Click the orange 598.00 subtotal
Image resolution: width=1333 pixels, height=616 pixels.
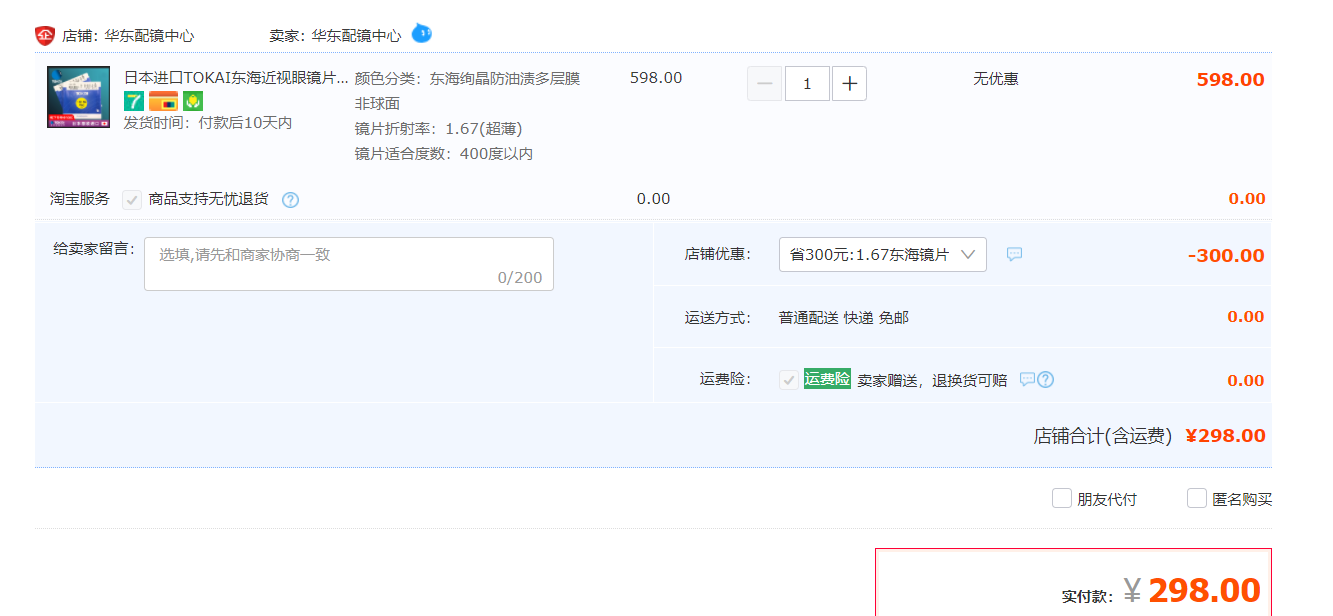point(1231,80)
